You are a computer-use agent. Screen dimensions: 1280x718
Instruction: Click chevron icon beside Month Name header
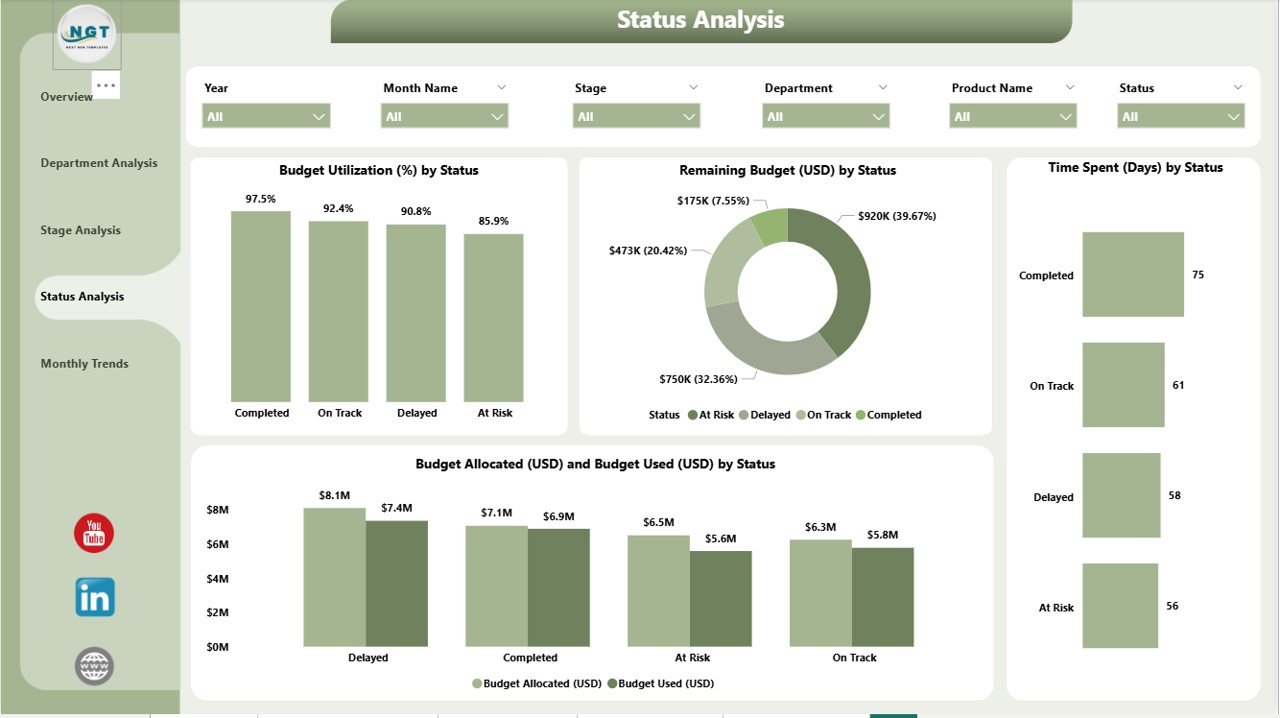pos(501,88)
